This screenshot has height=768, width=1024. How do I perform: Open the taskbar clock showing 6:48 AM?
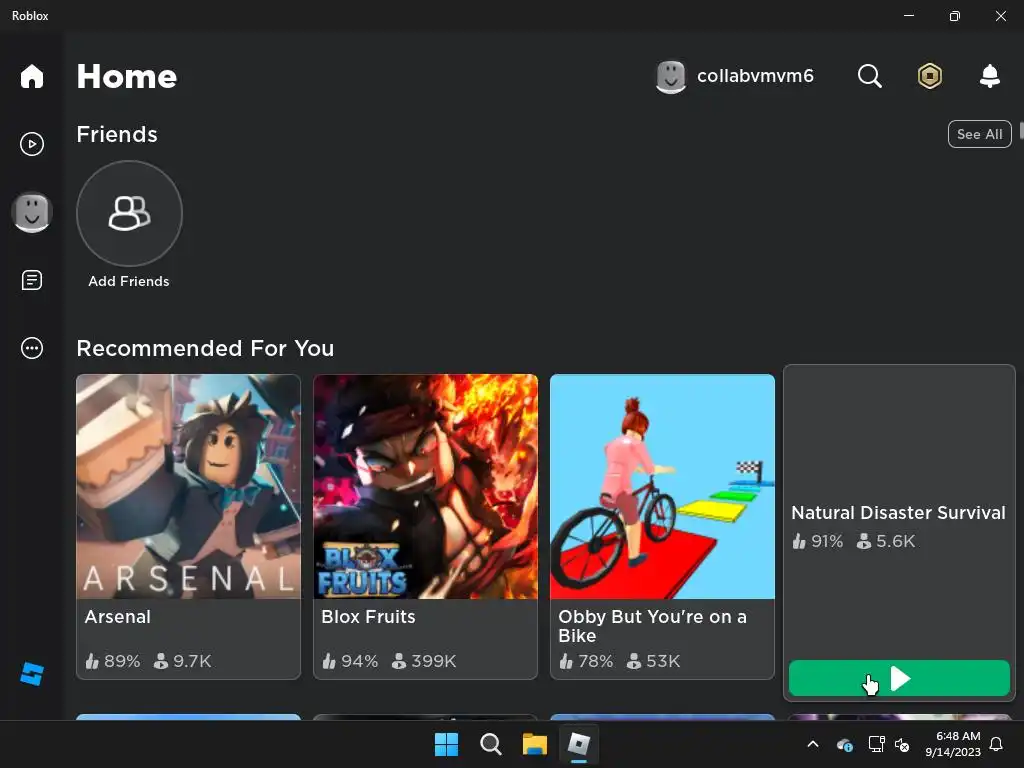pyautogui.click(x=952, y=744)
